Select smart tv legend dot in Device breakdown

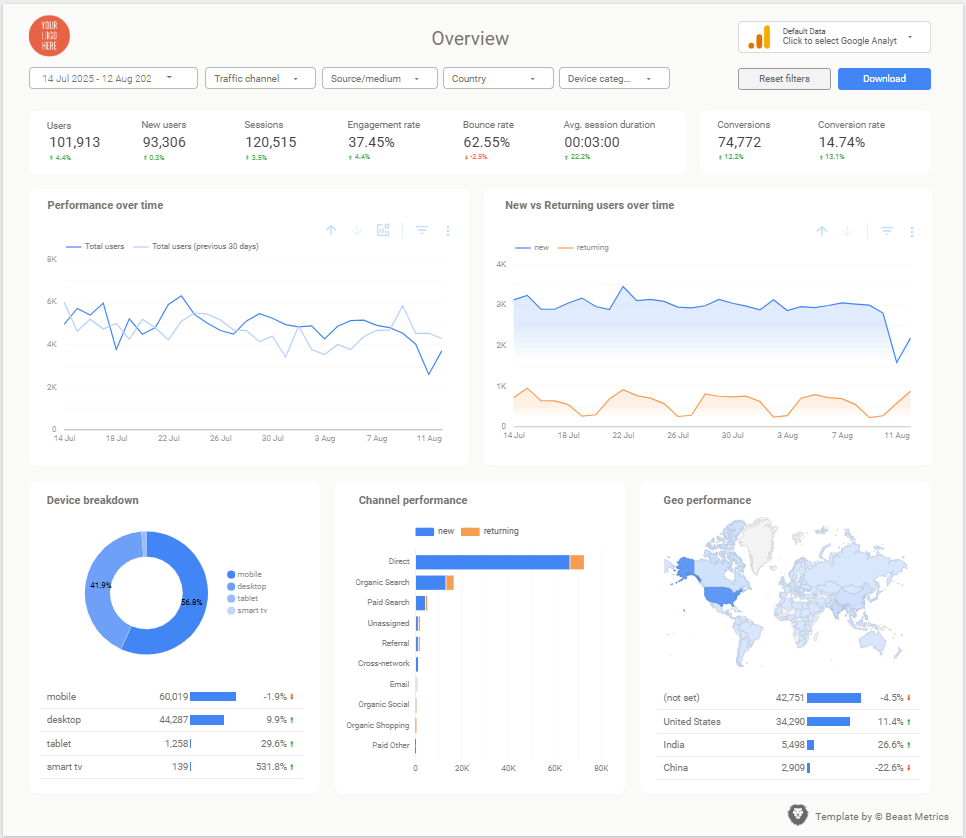pyautogui.click(x=231, y=611)
